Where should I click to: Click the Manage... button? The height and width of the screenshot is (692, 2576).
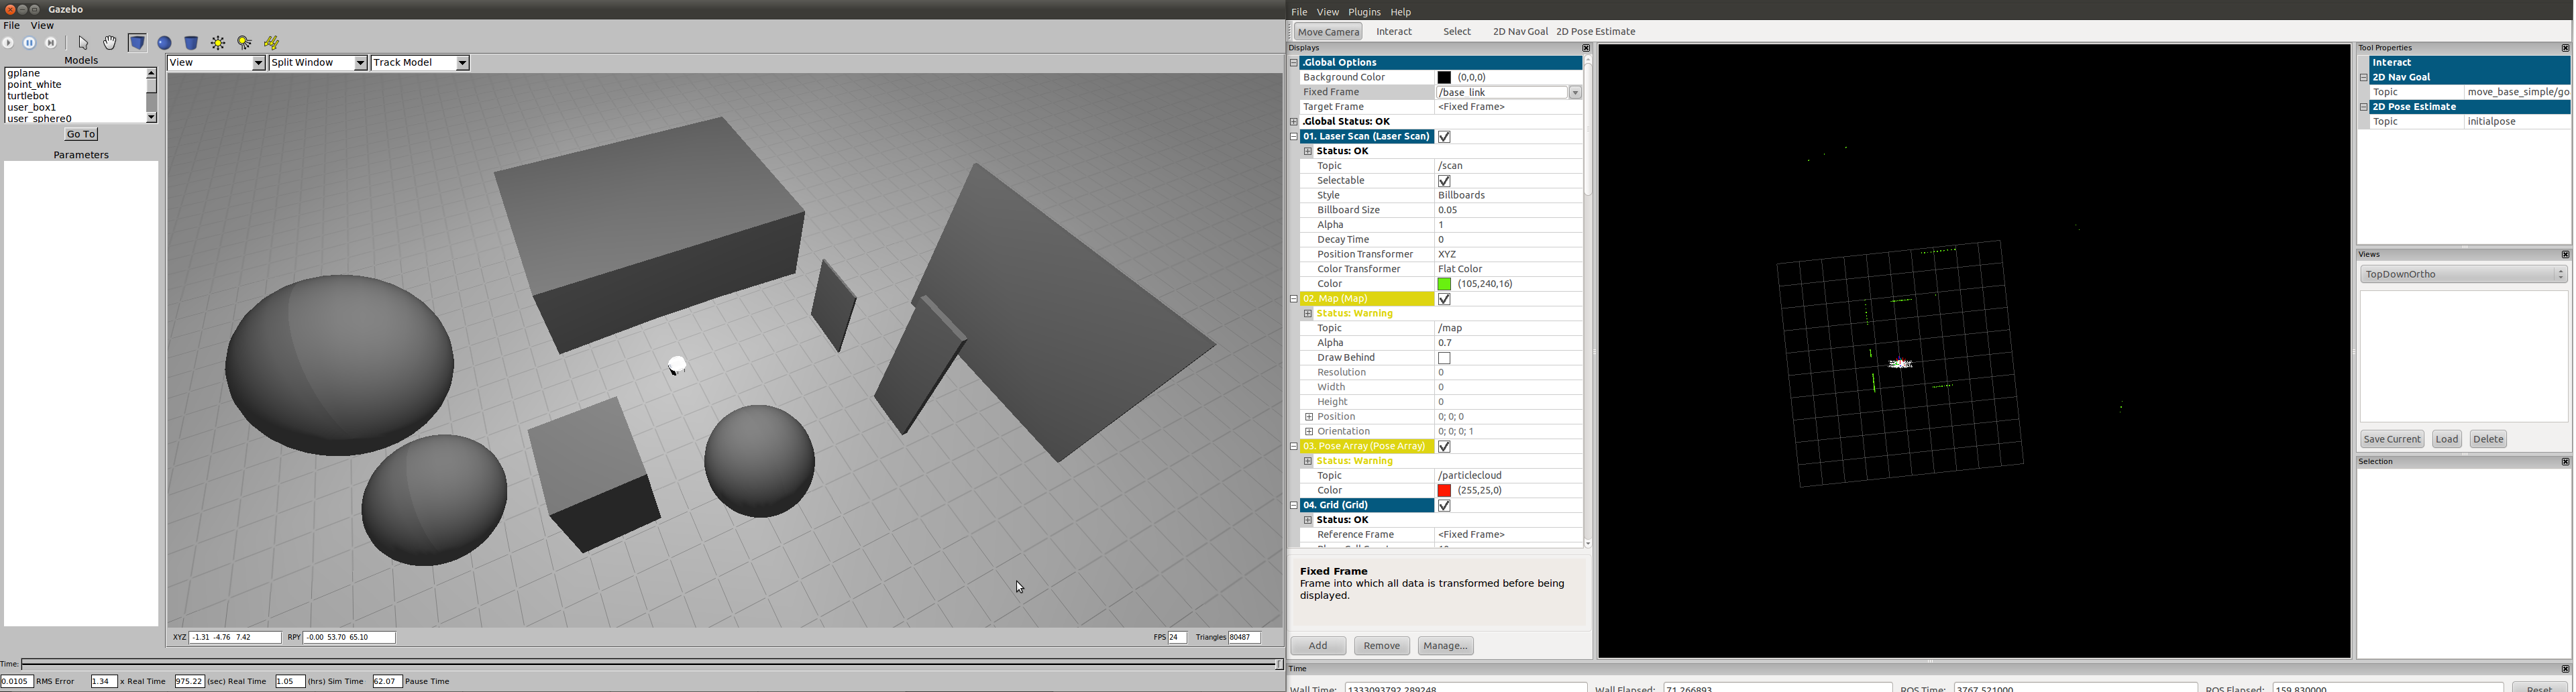click(x=1446, y=646)
